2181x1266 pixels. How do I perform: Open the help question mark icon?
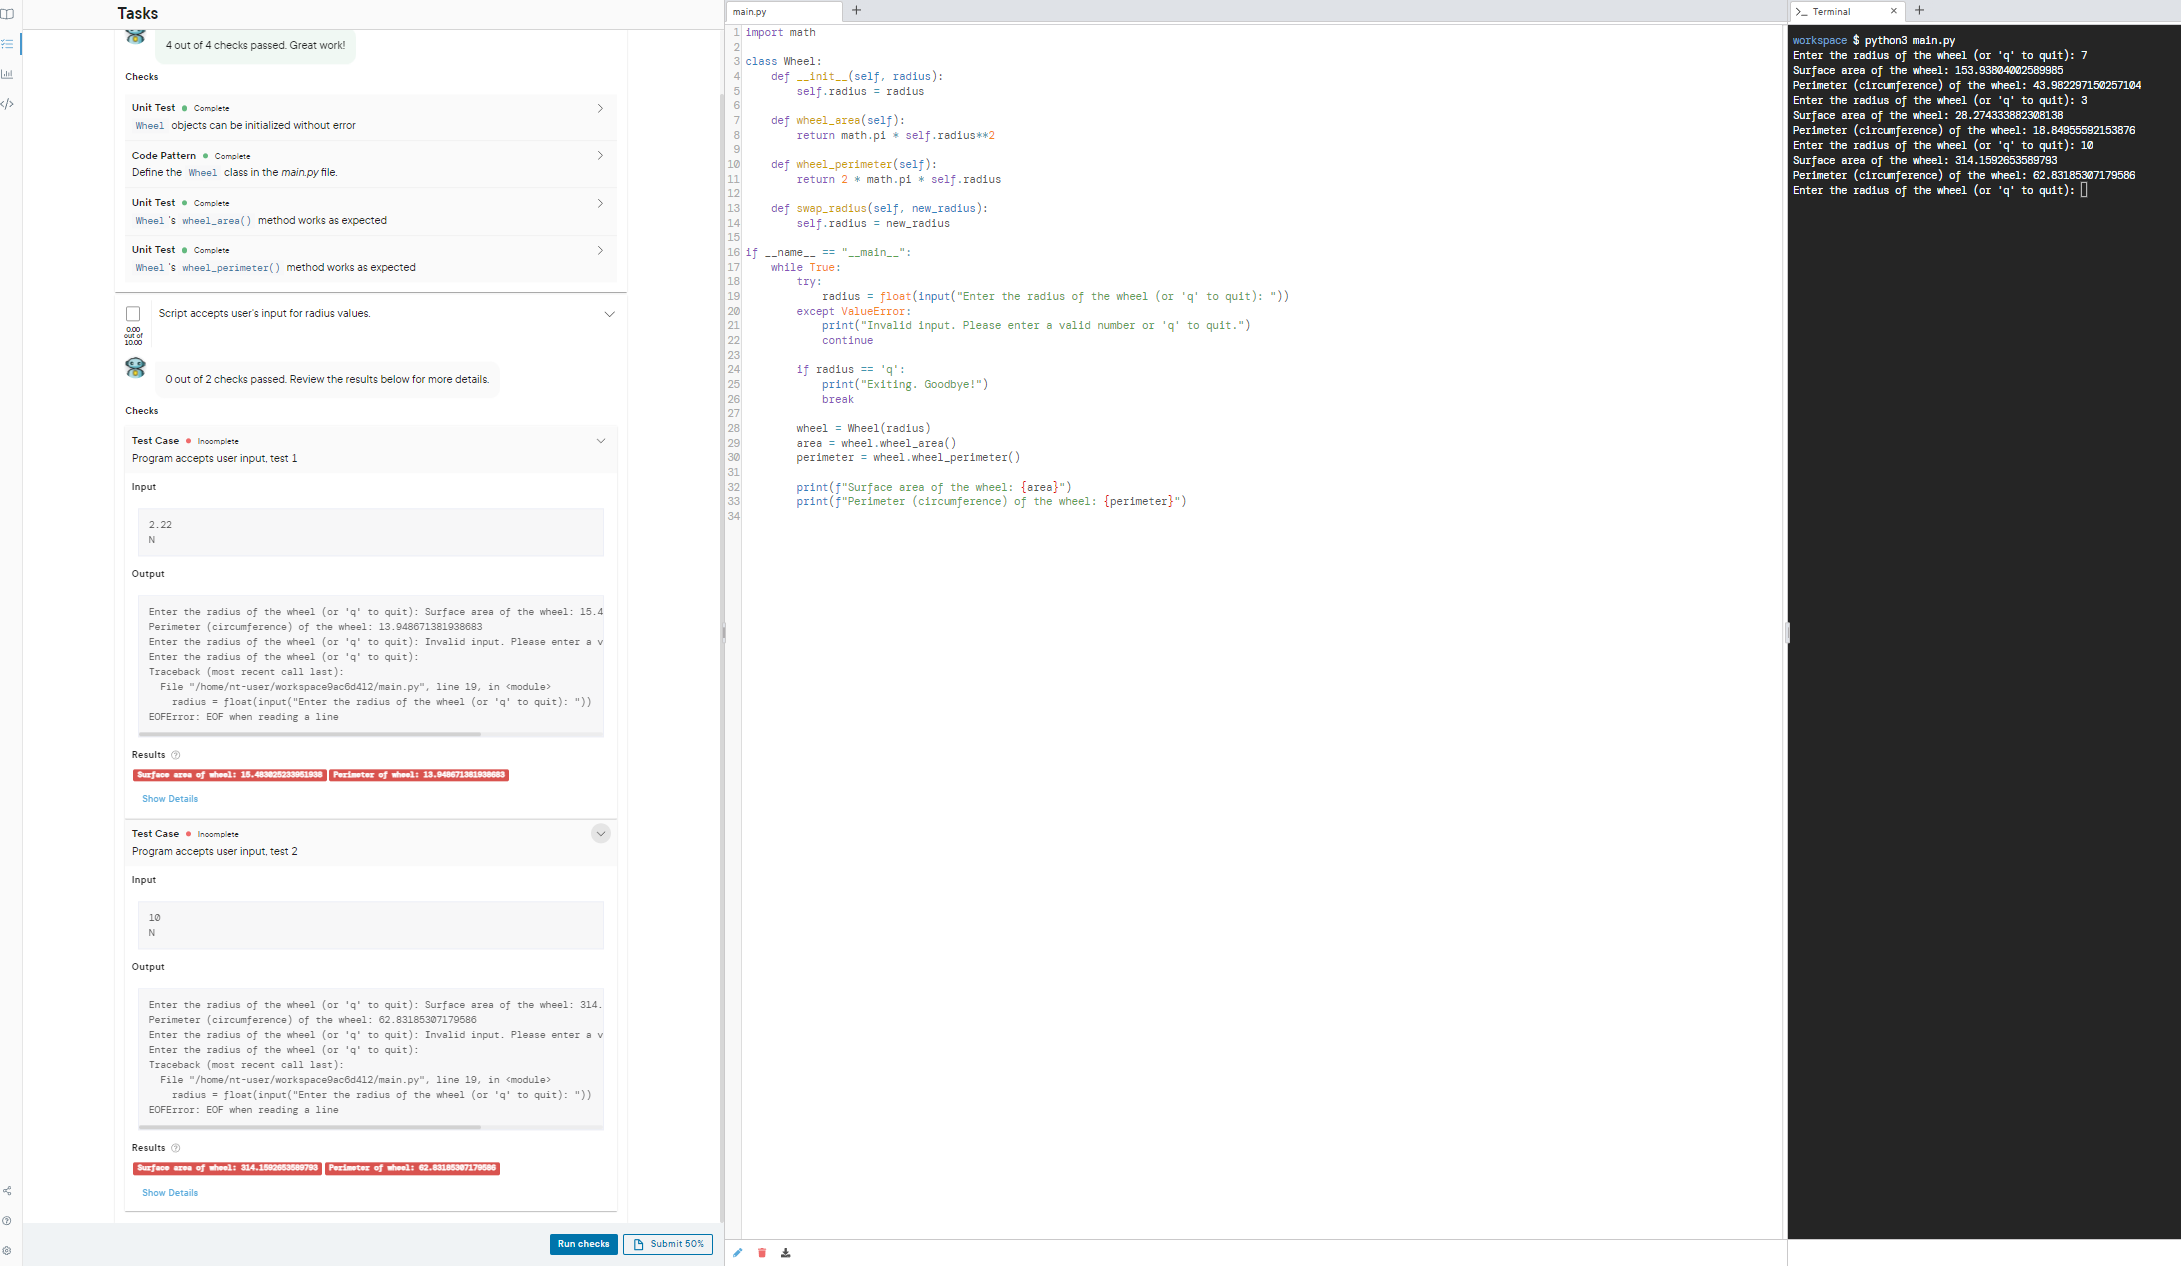pyautogui.click(x=7, y=1220)
